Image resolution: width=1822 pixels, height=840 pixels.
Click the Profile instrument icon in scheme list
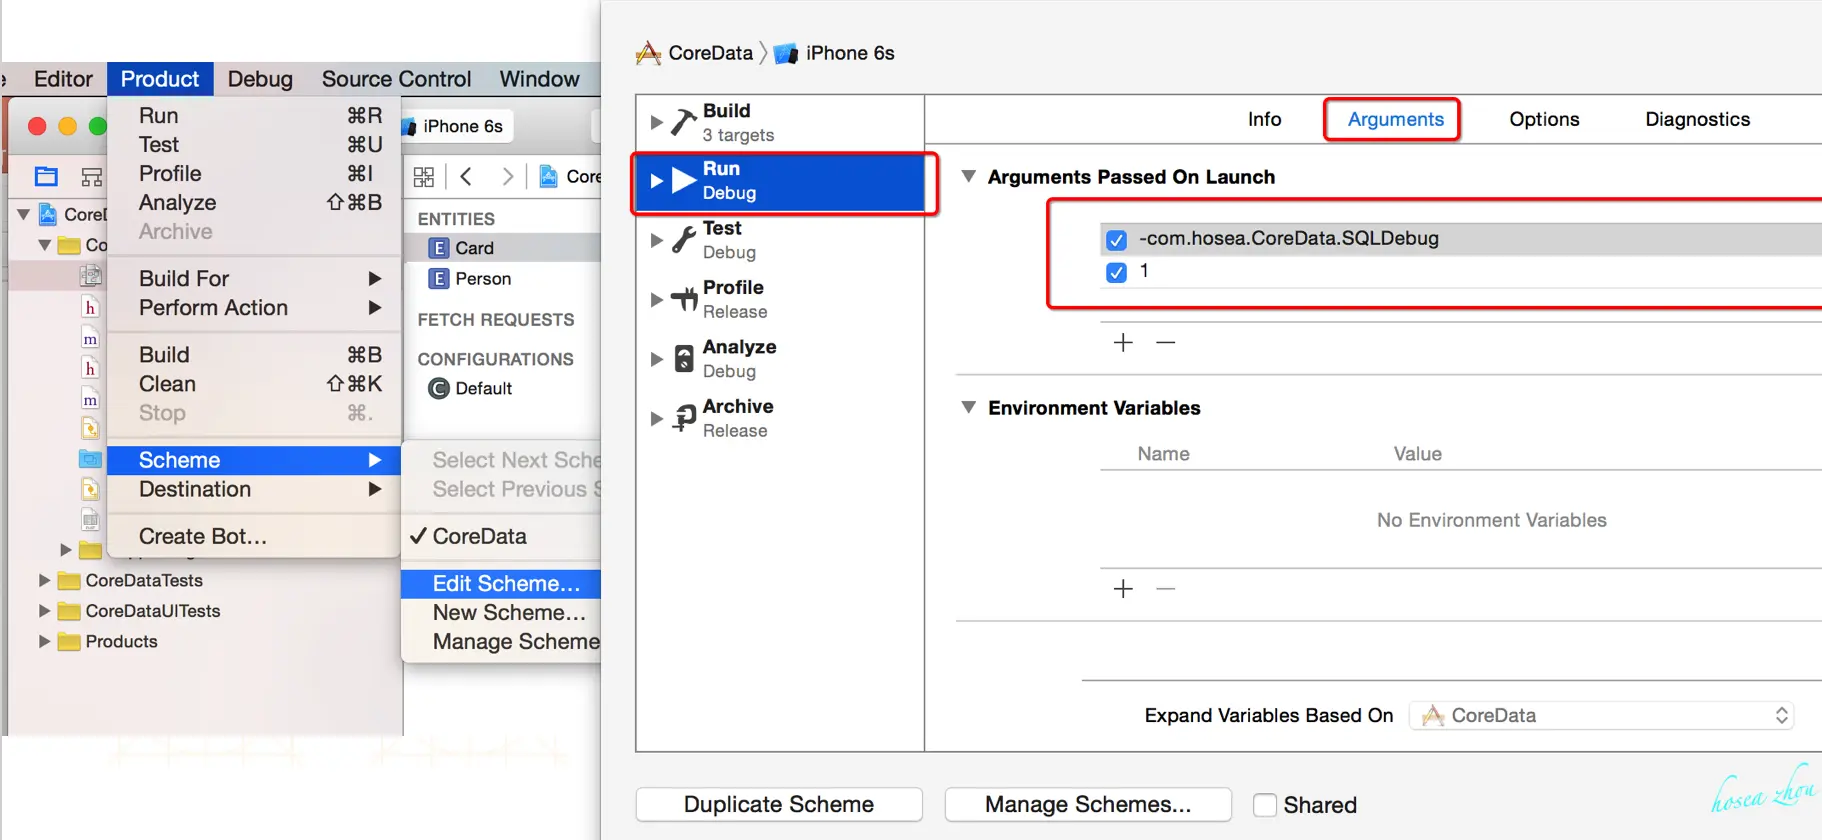tap(684, 299)
